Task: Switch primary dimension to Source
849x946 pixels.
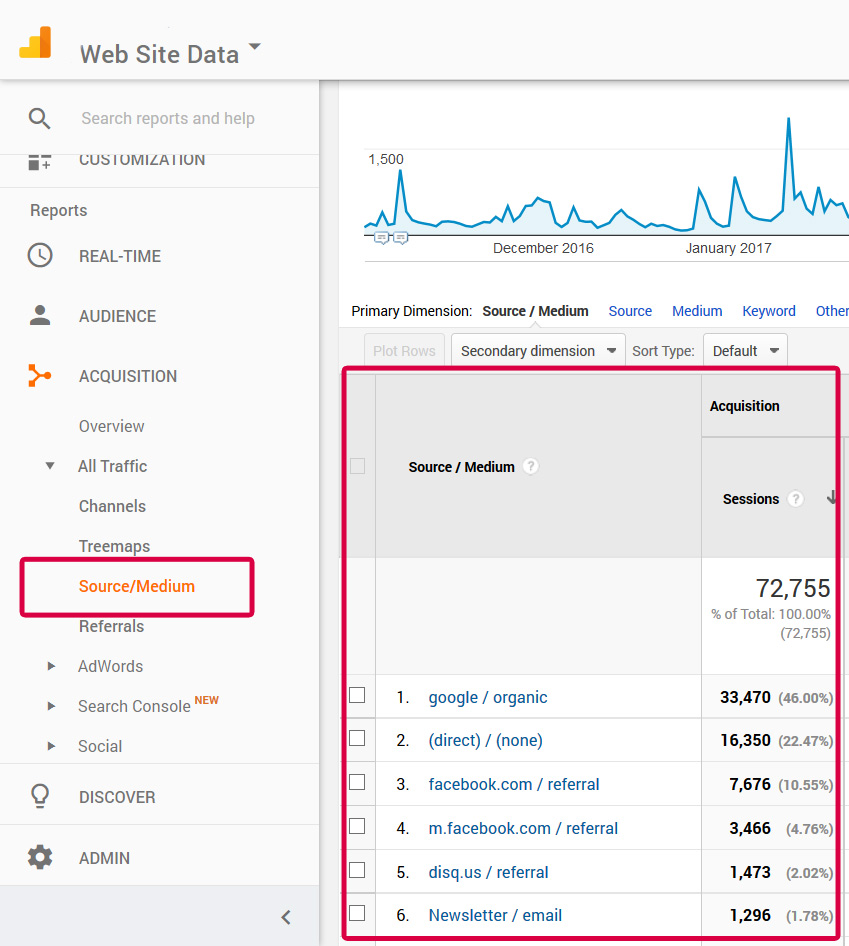Action: (x=630, y=311)
